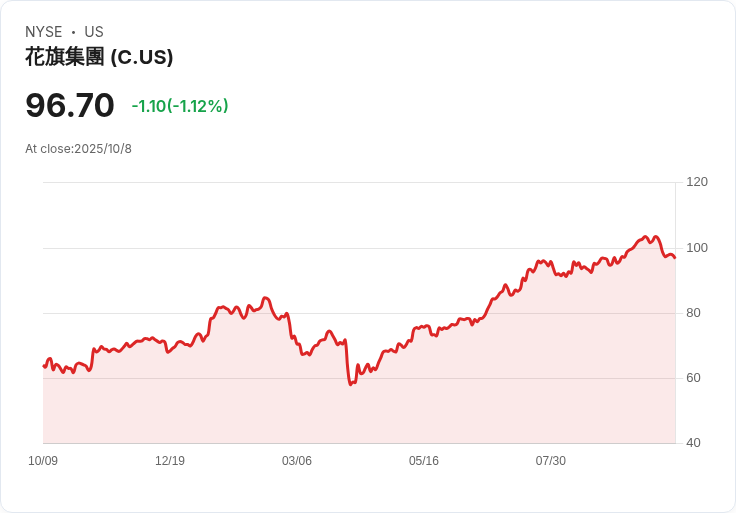
Task: Click the 10/09 date axis label
Action: pyautogui.click(x=43, y=460)
